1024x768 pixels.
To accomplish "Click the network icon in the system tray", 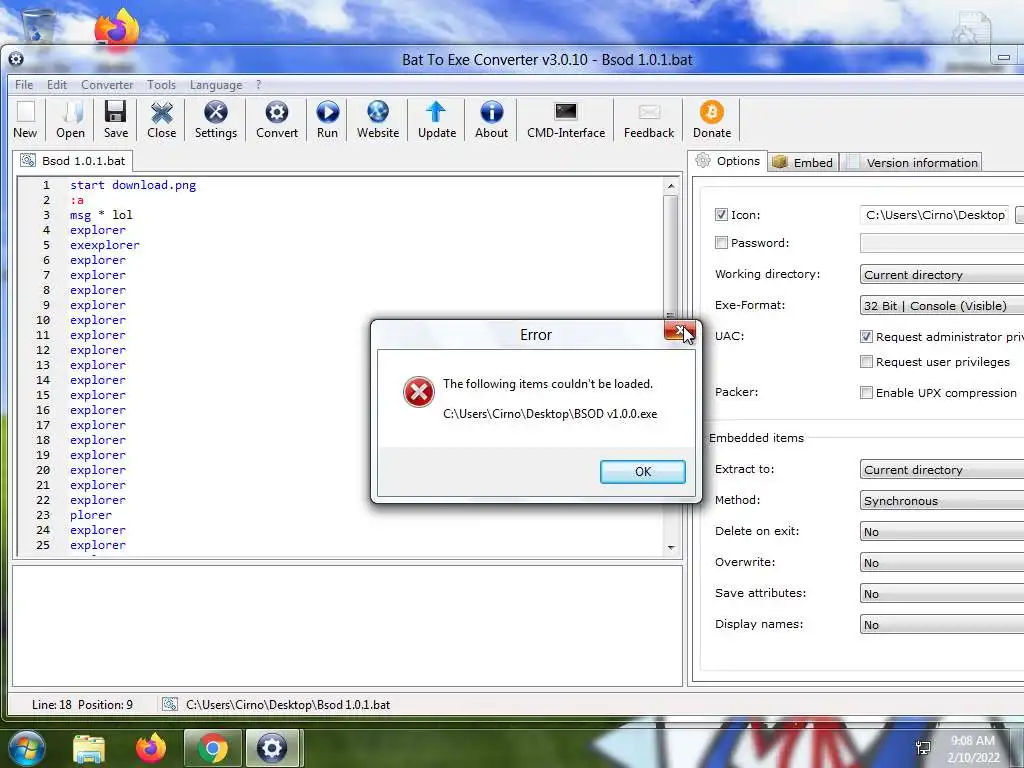I will click(x=923, y=748).
